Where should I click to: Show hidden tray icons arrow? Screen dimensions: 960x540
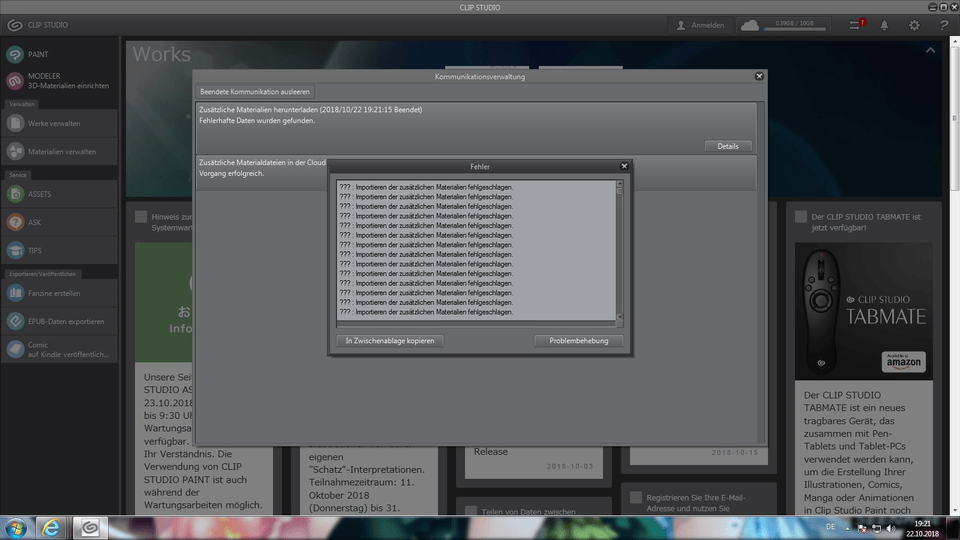pyautogui.click(x=848, y=528)
